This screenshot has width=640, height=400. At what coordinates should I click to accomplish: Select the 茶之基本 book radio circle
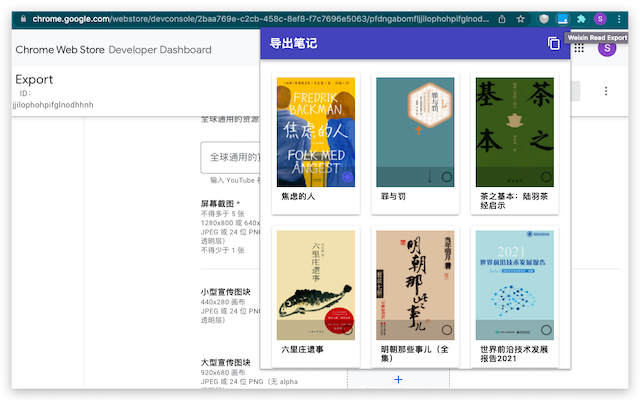click(546, 177)
